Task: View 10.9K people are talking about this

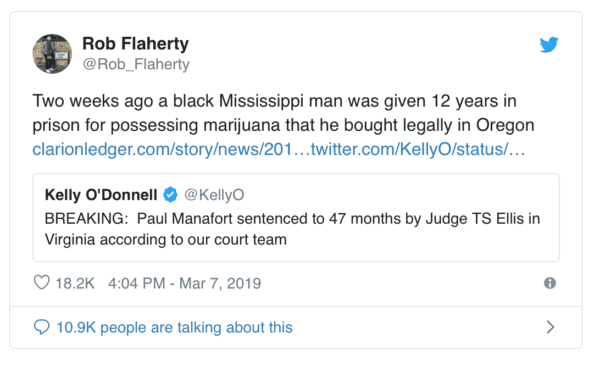Action: [x=174, y=328]
